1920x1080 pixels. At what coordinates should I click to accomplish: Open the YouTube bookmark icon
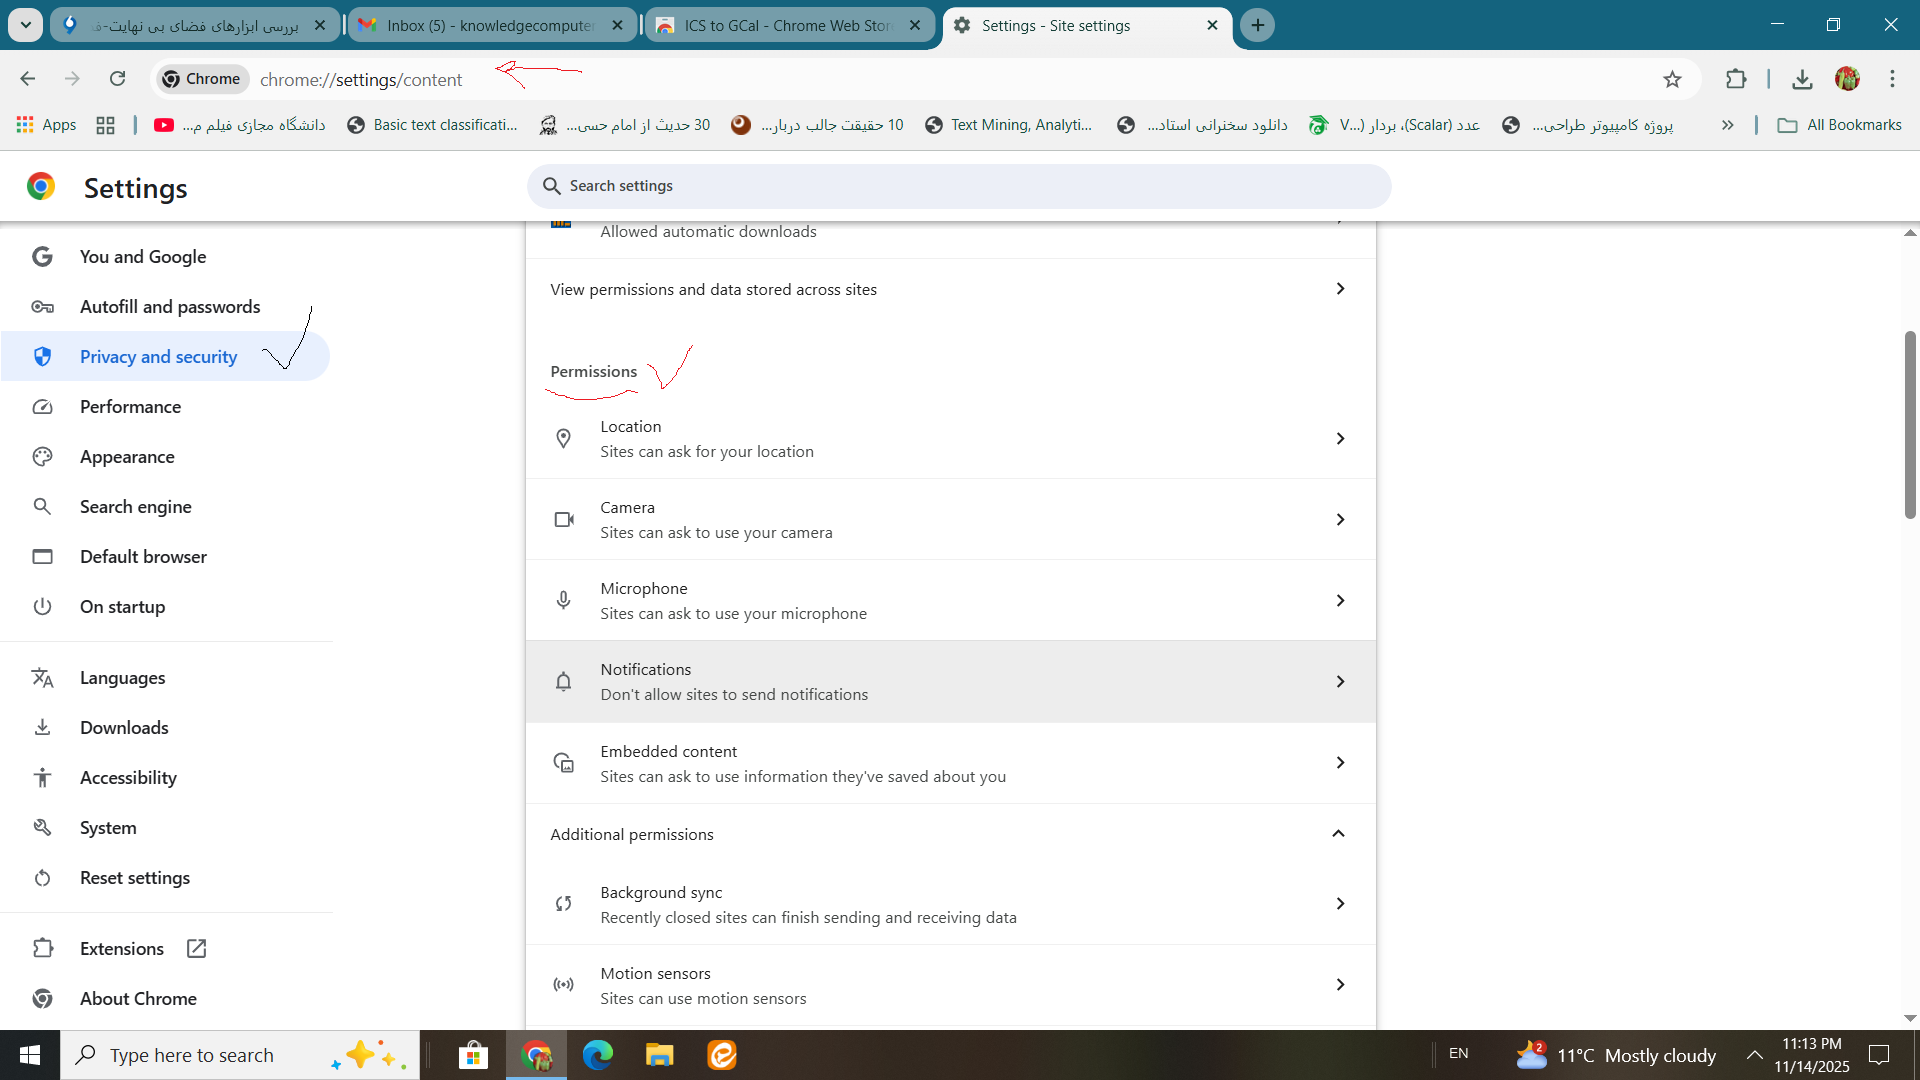164,125
